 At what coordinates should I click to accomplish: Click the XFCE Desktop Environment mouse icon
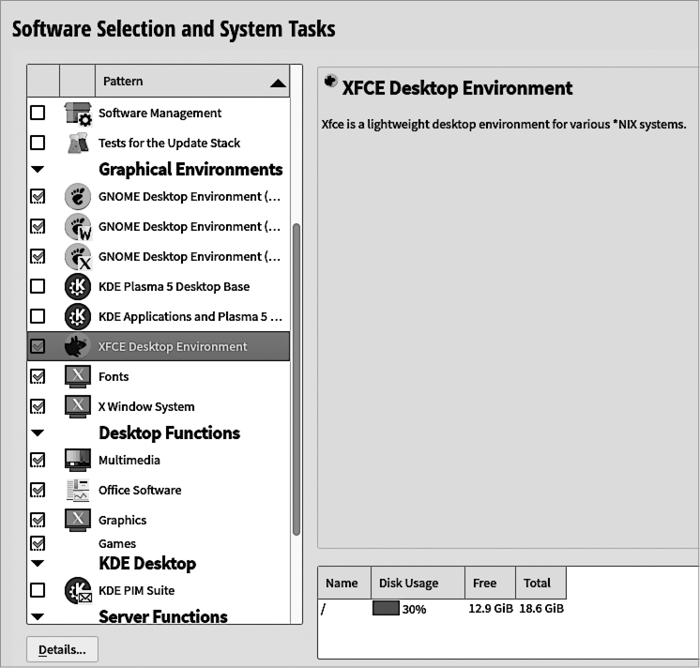point(77,347)
